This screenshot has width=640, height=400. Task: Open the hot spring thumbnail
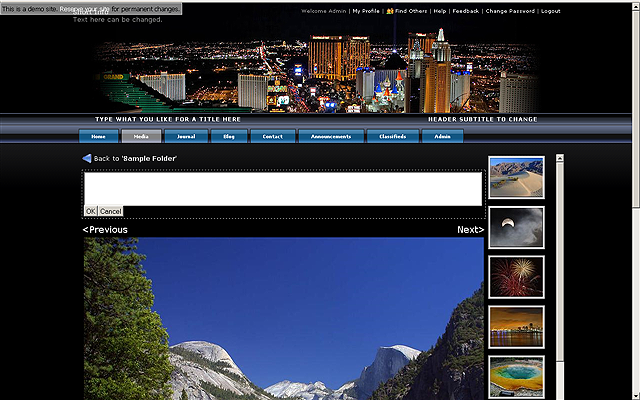click(x=516, y=375)
